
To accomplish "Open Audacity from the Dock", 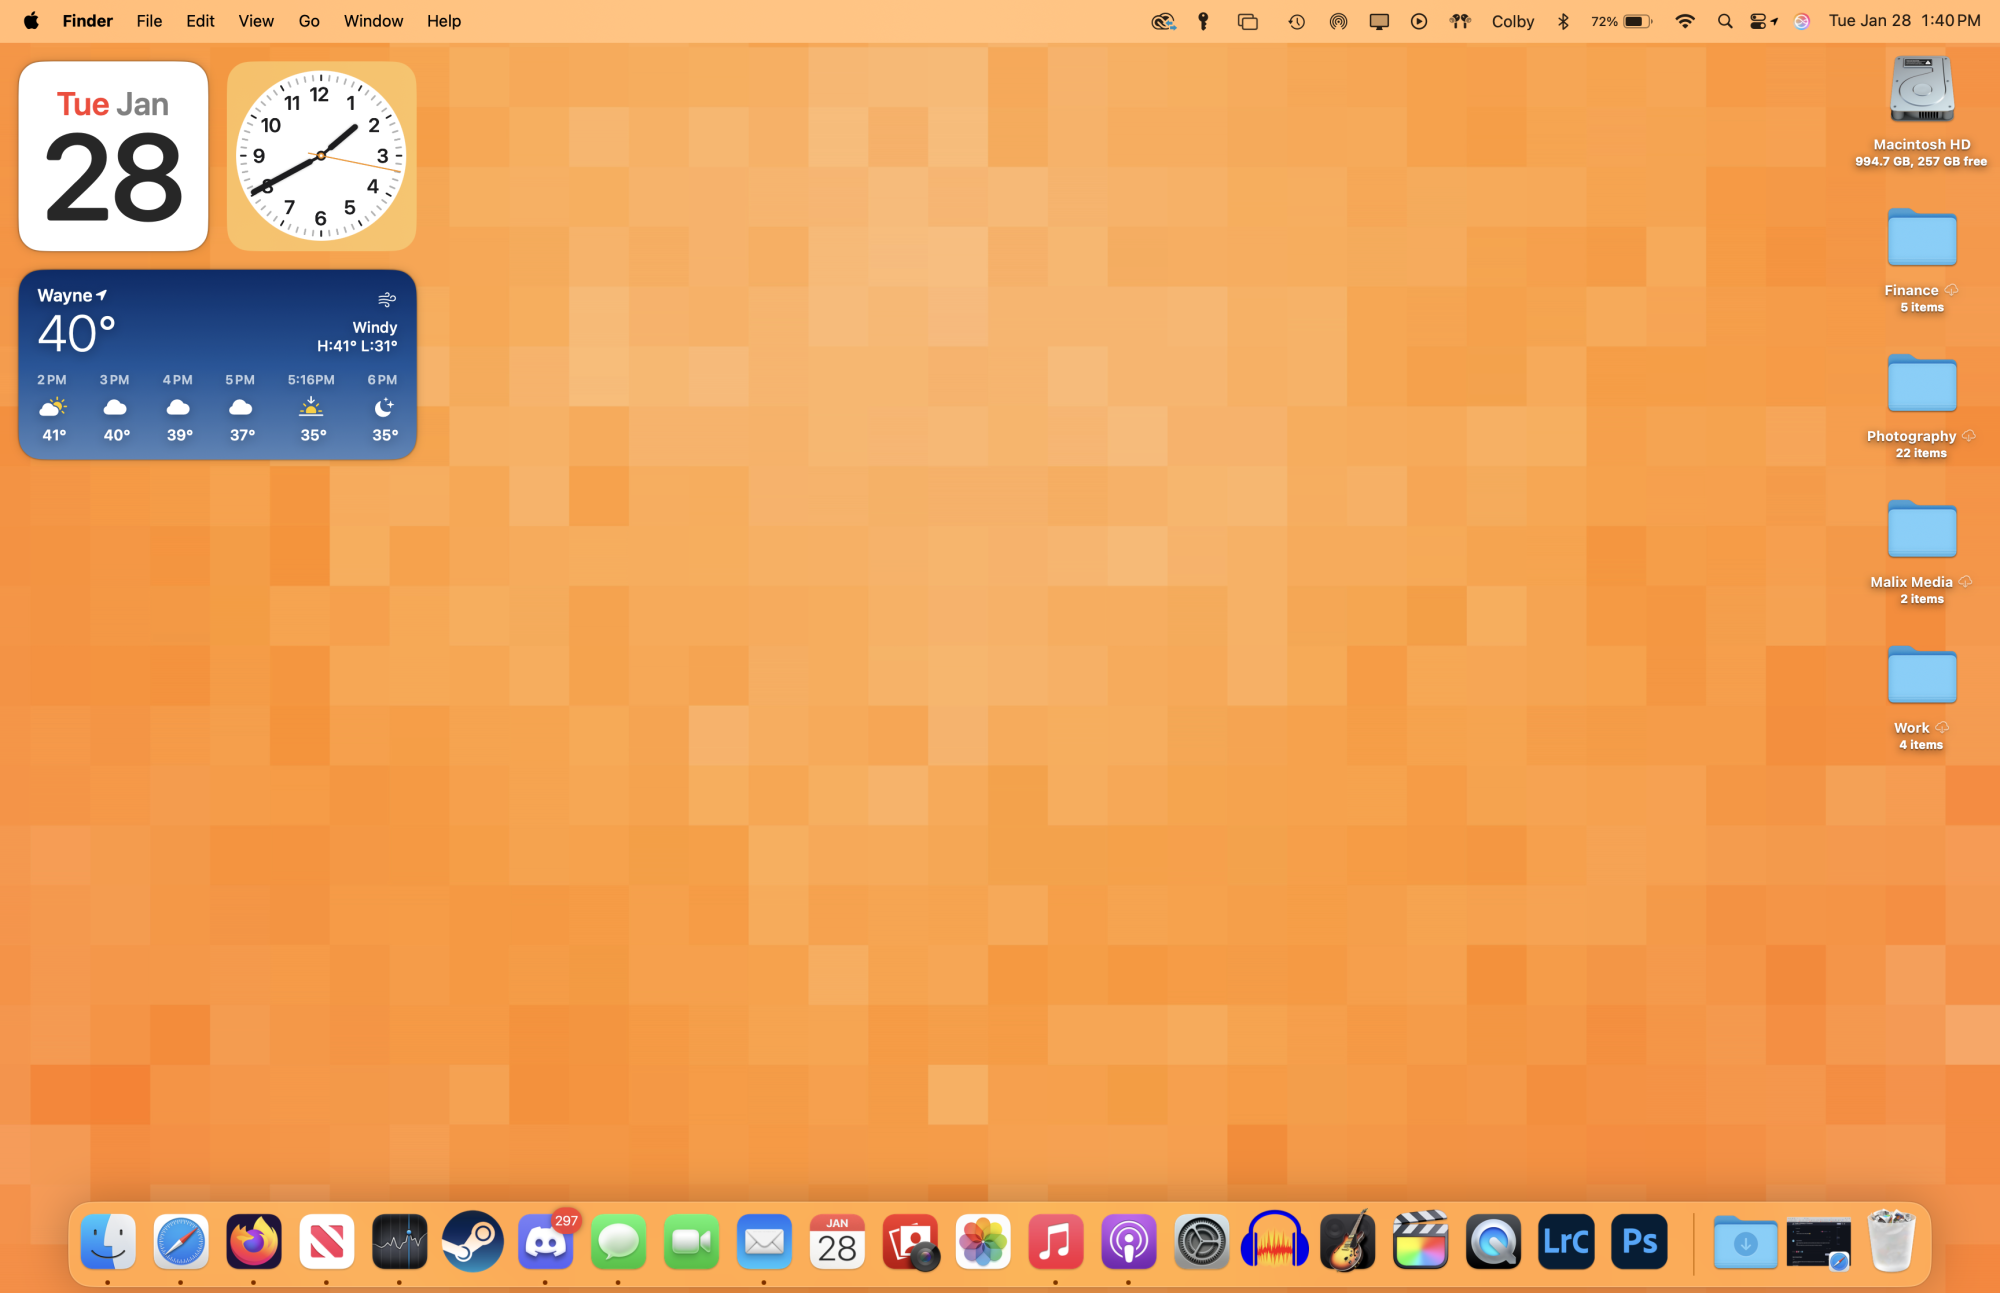I will (1274, 1242).
